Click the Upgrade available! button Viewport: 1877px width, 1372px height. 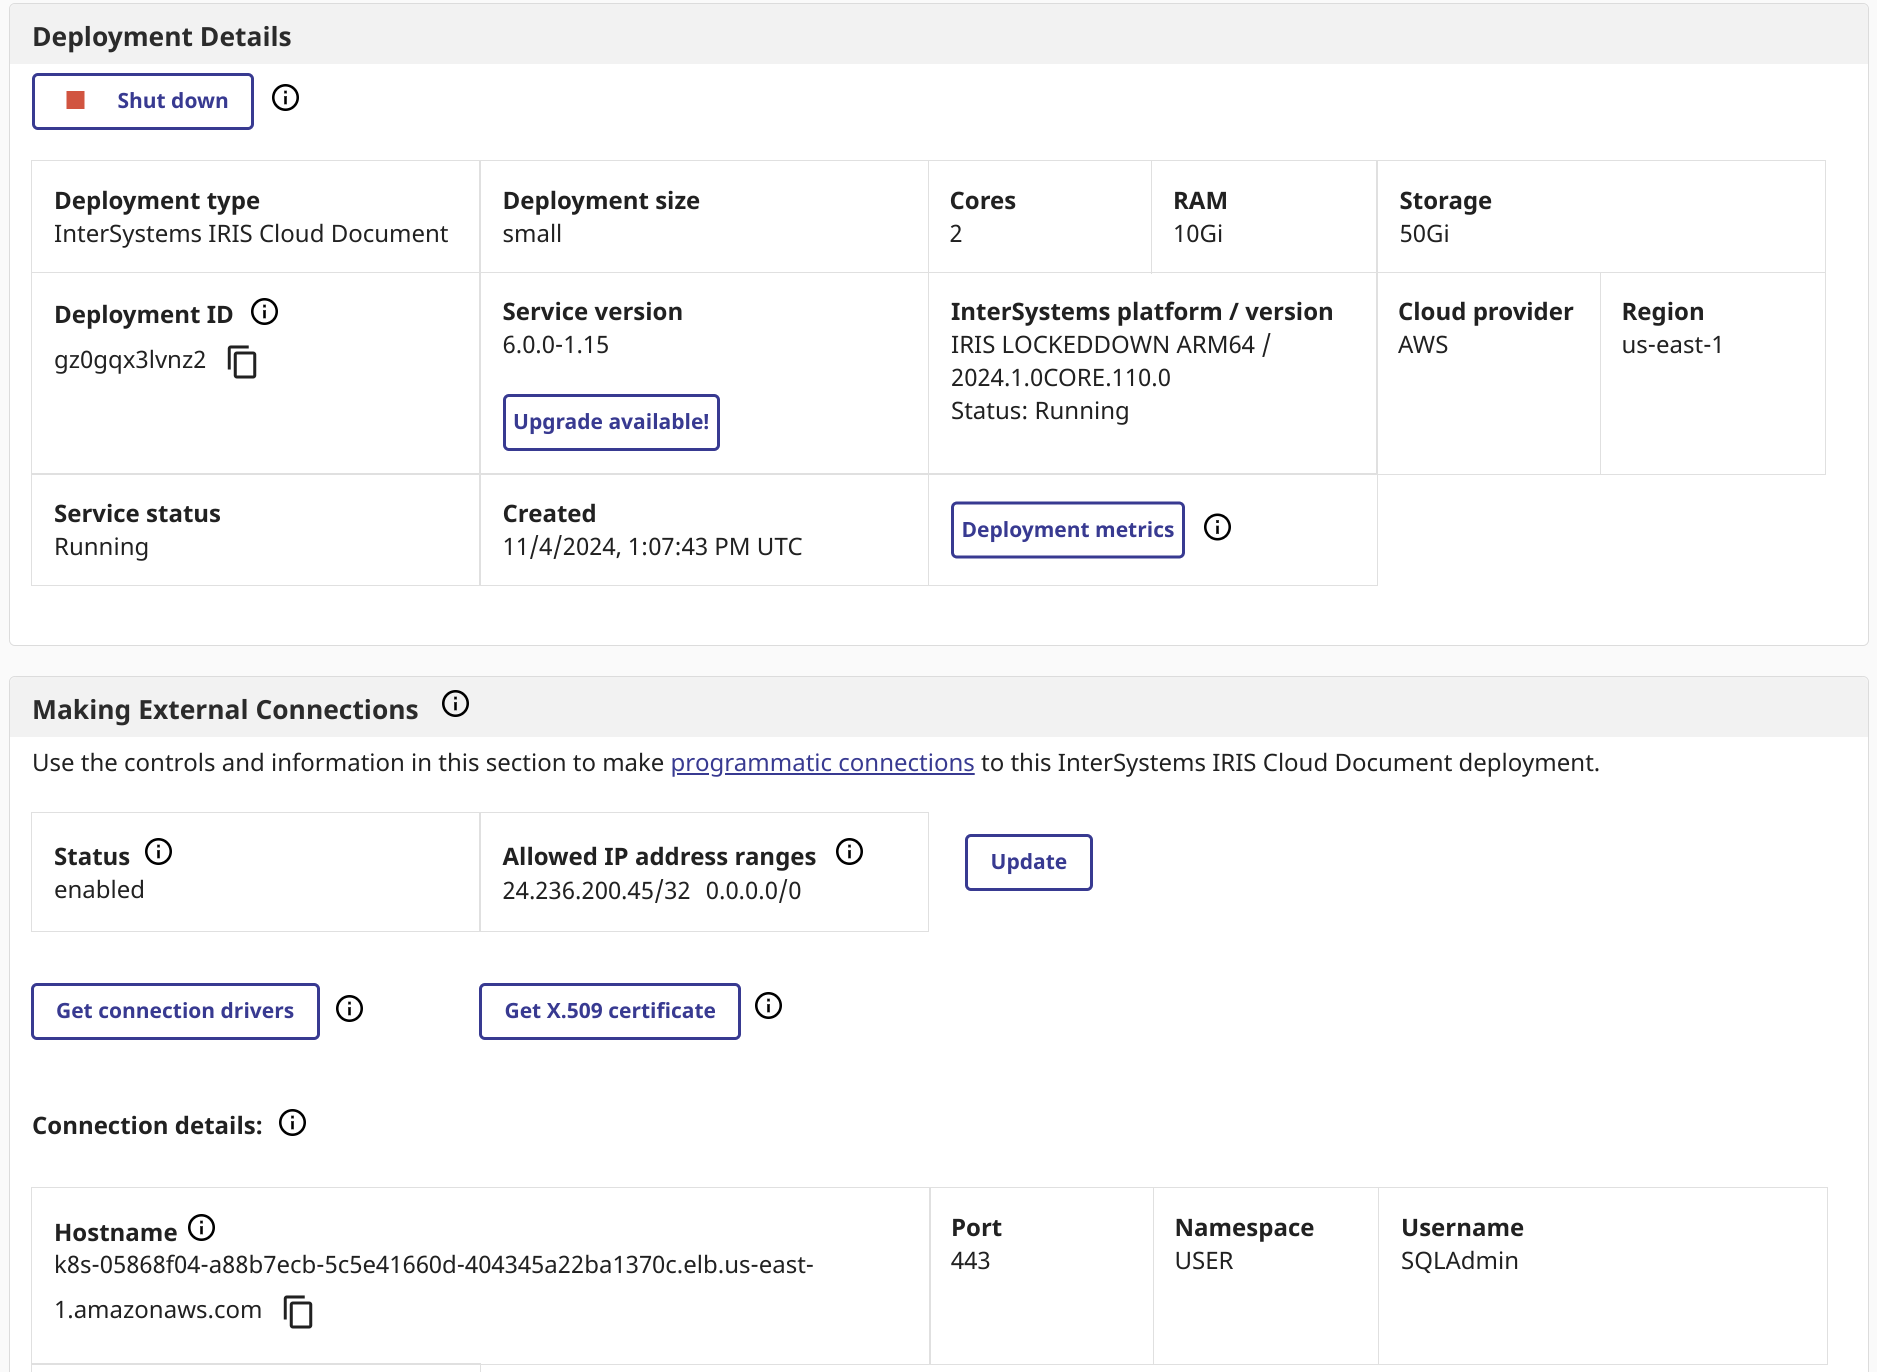pos(611,422)
